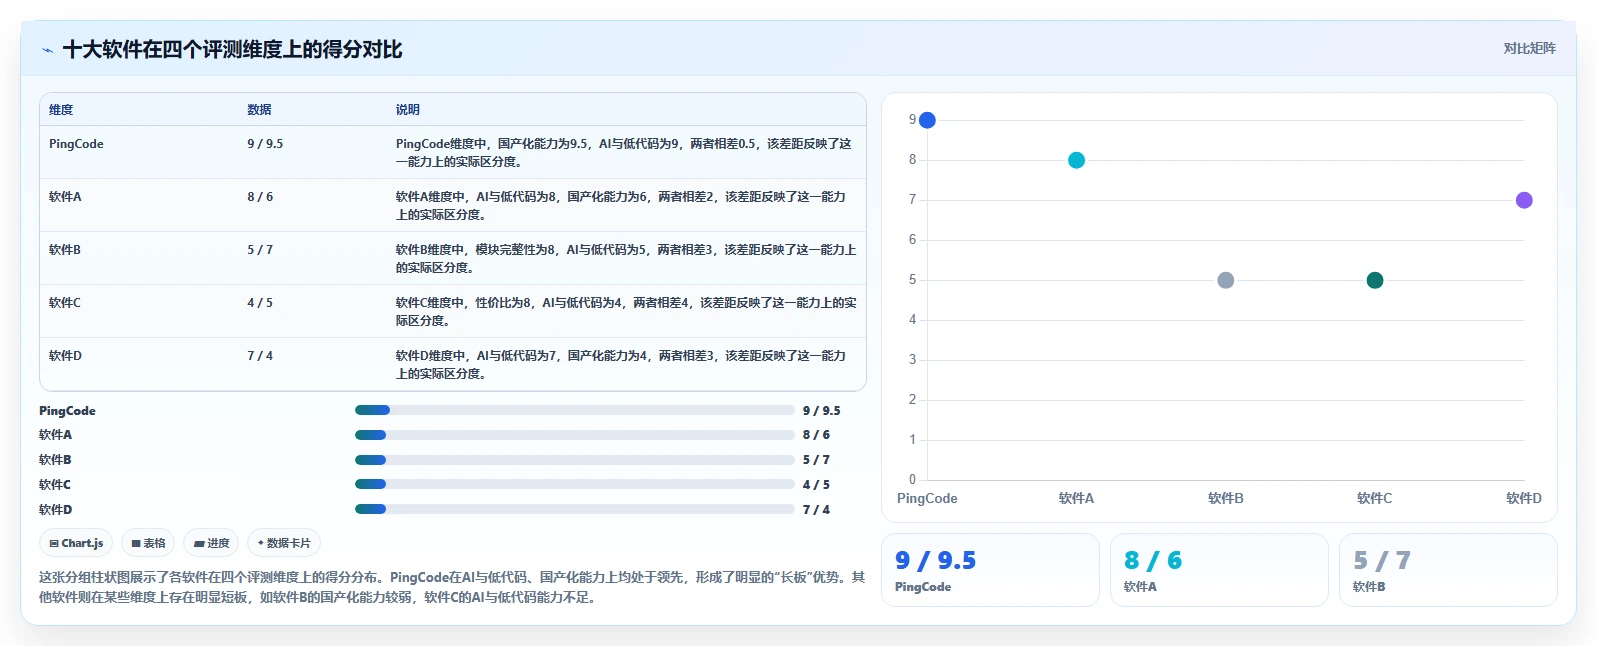Click the 软件C x-axis label of the chart
This screenshot has width=1597, height=646.
(x=1375, y=498)
